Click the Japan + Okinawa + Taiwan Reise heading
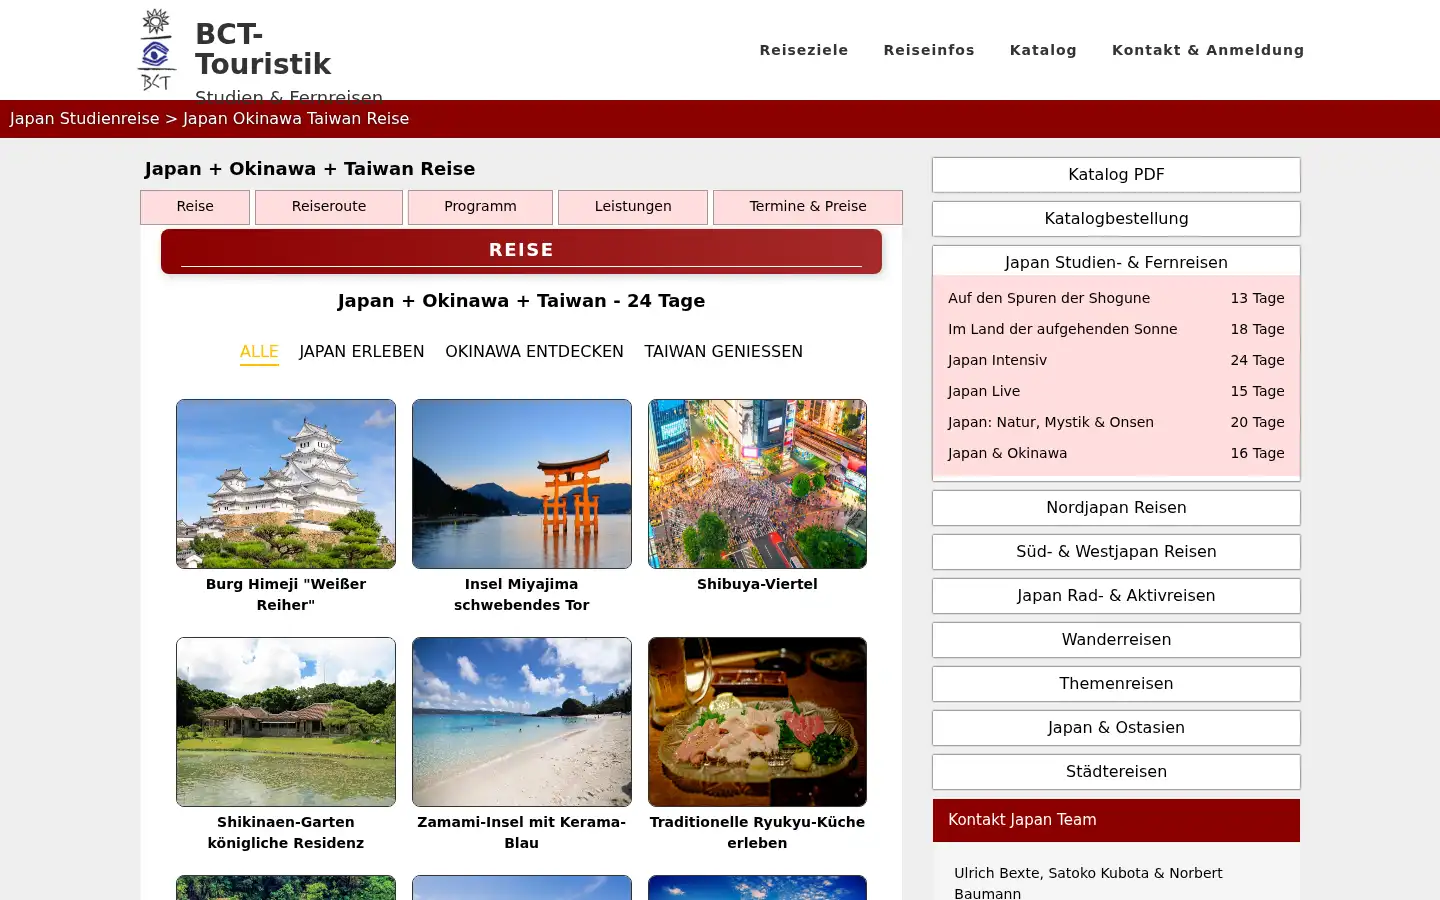 (x=310, y=169)
